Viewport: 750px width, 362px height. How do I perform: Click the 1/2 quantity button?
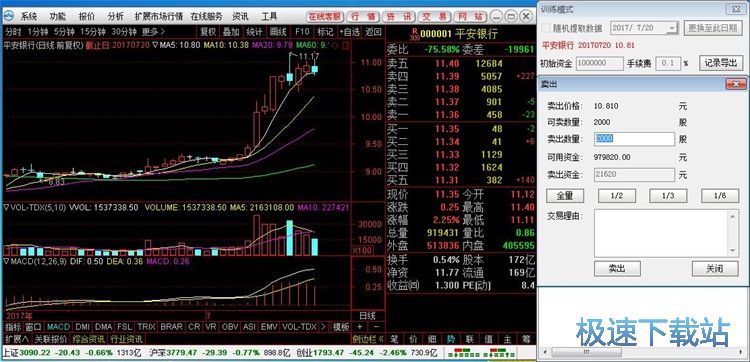617,196
